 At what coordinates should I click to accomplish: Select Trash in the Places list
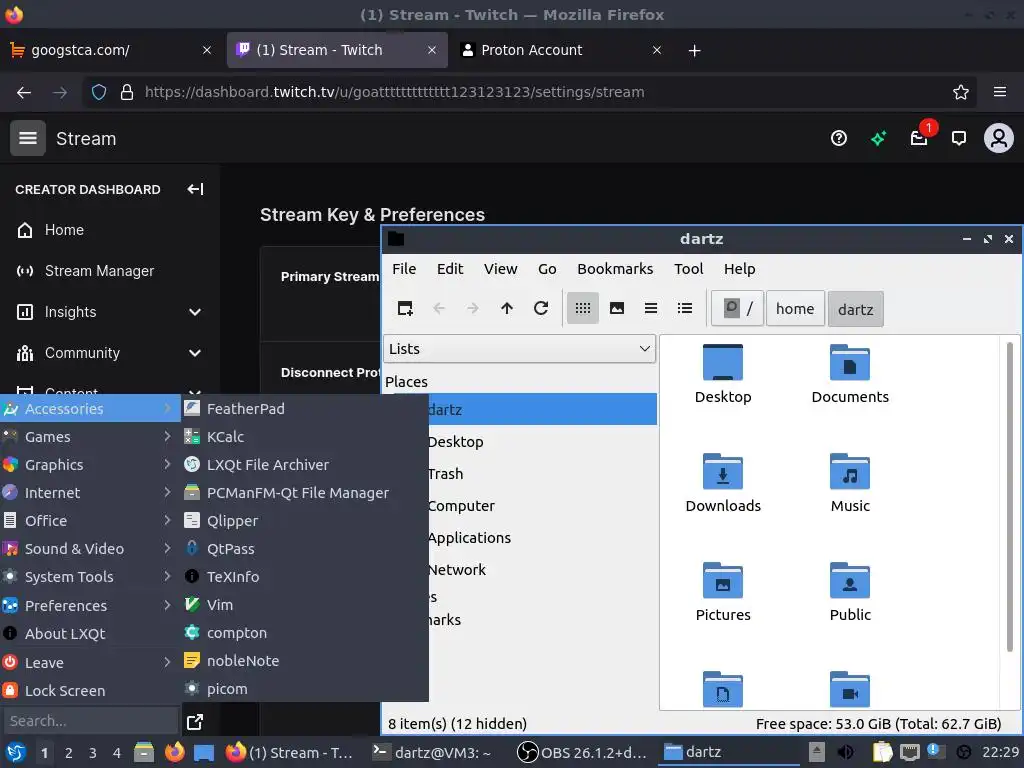click(445, 474)
